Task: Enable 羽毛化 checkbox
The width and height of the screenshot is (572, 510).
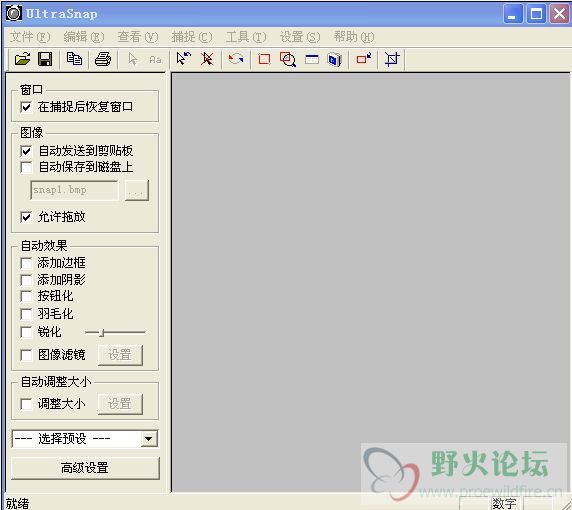Action: click(x=26, y=314)
